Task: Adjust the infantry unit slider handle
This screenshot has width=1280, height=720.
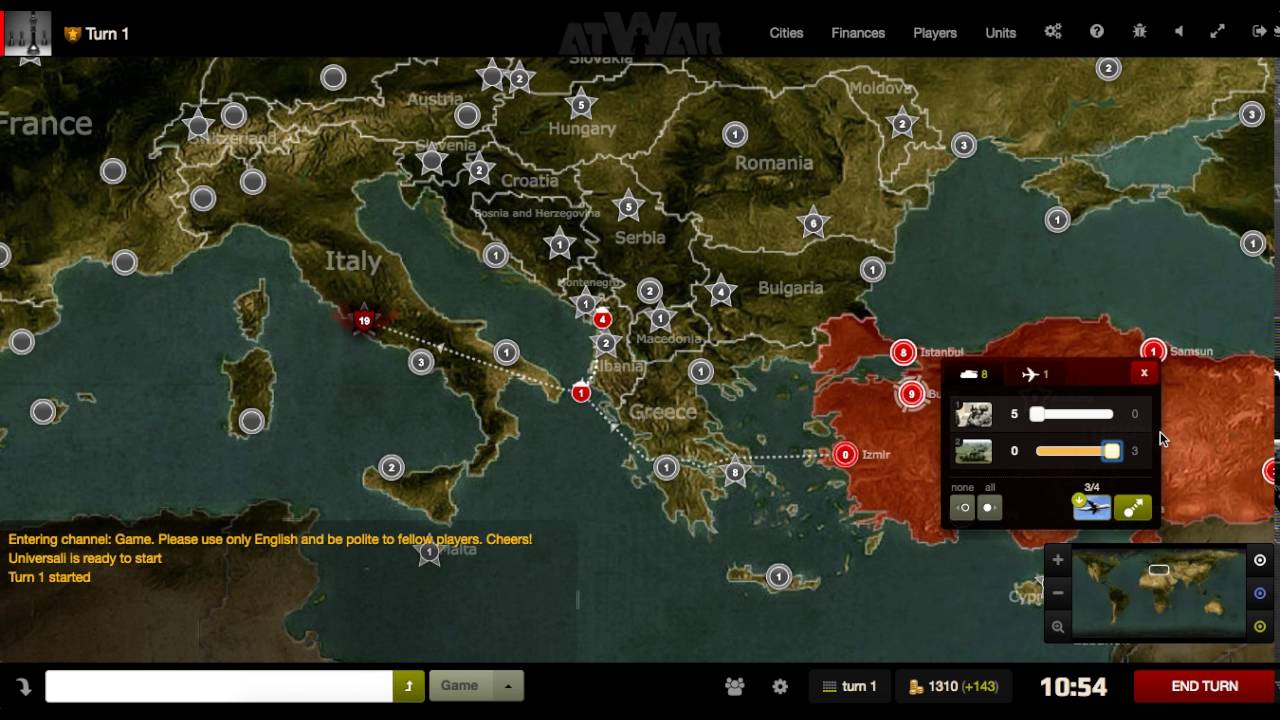Action: [1038, 414]
